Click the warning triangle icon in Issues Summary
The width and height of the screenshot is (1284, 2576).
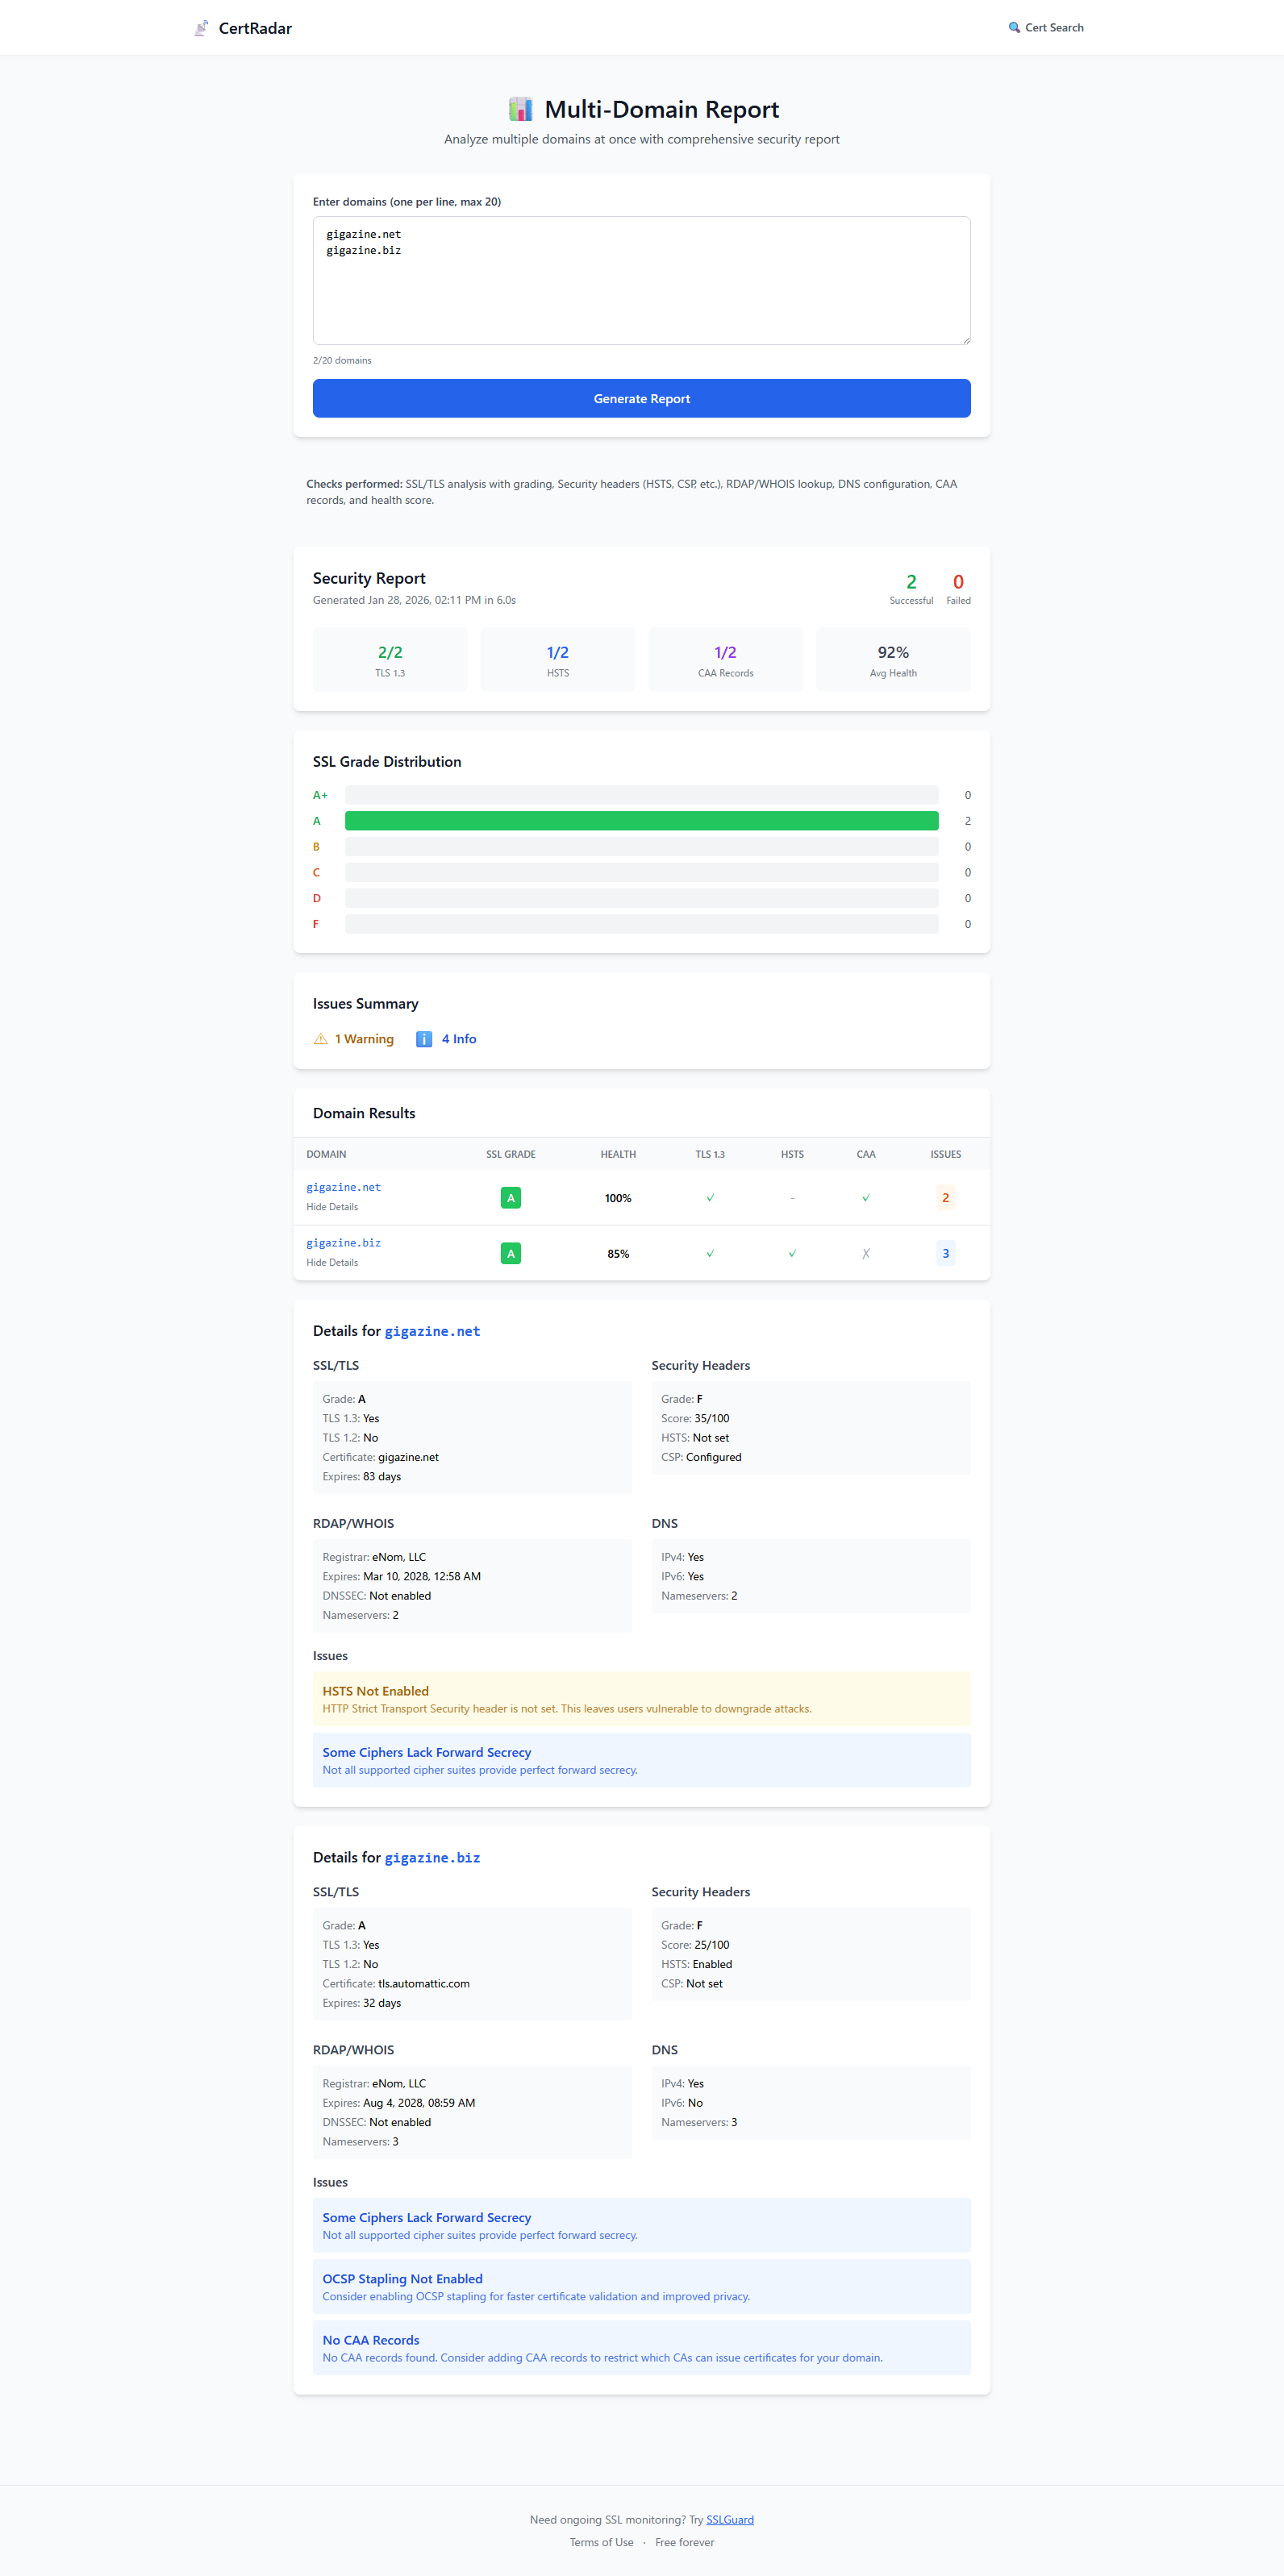pyautogui.click(x=320, y=1039)
